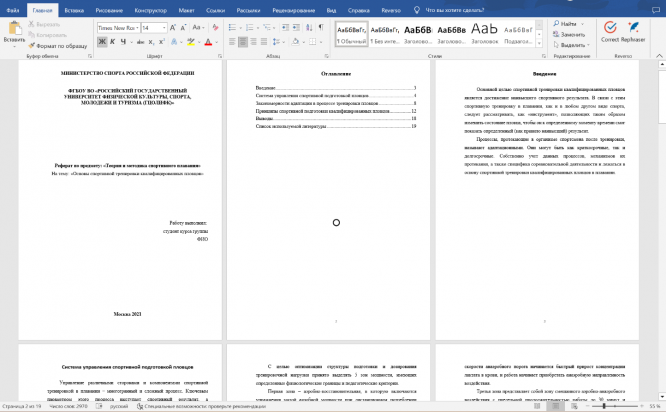Decrease paragraph indent

point(285,28)
